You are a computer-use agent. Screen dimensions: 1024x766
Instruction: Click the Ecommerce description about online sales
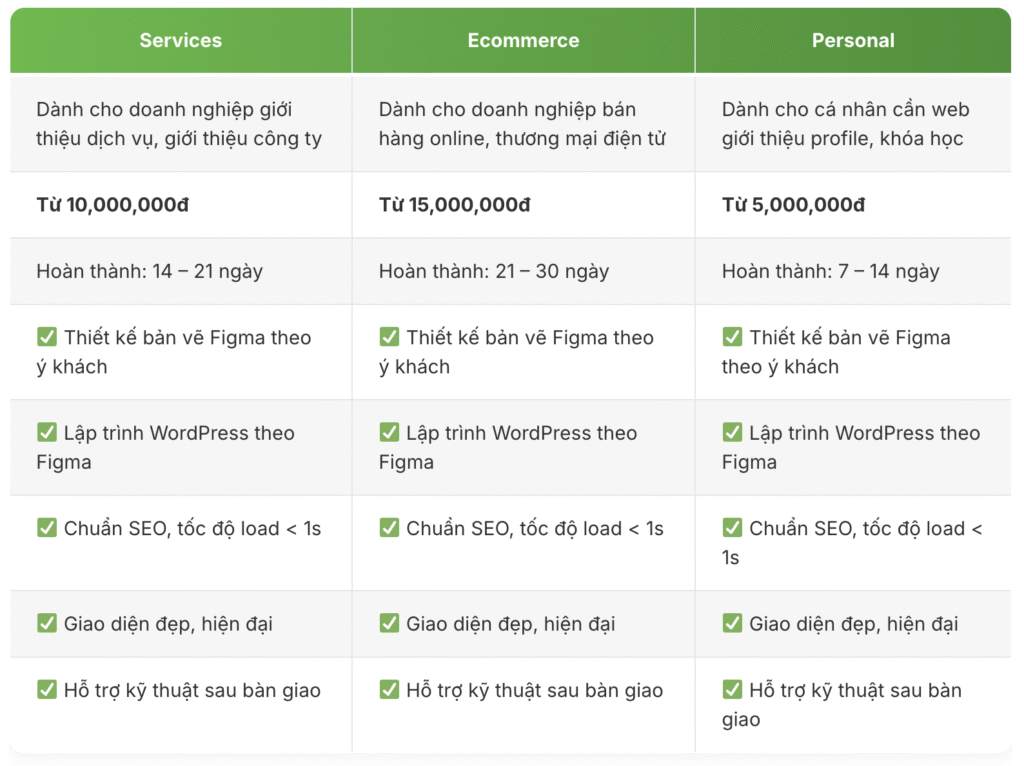tap(522, 124)
